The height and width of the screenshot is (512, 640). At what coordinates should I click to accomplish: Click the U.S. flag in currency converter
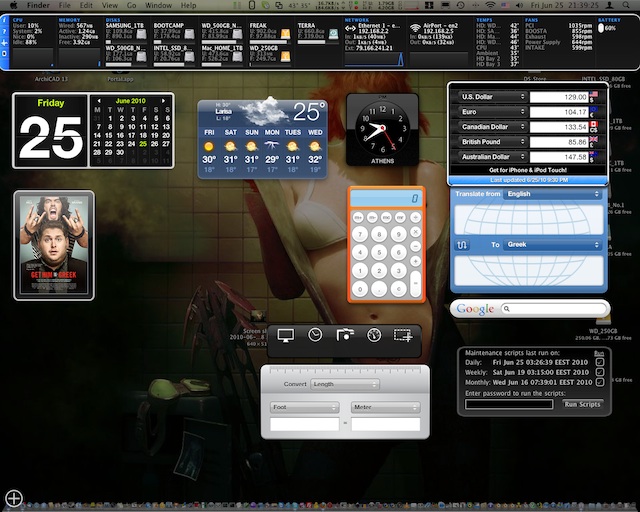tap(594, 95)
